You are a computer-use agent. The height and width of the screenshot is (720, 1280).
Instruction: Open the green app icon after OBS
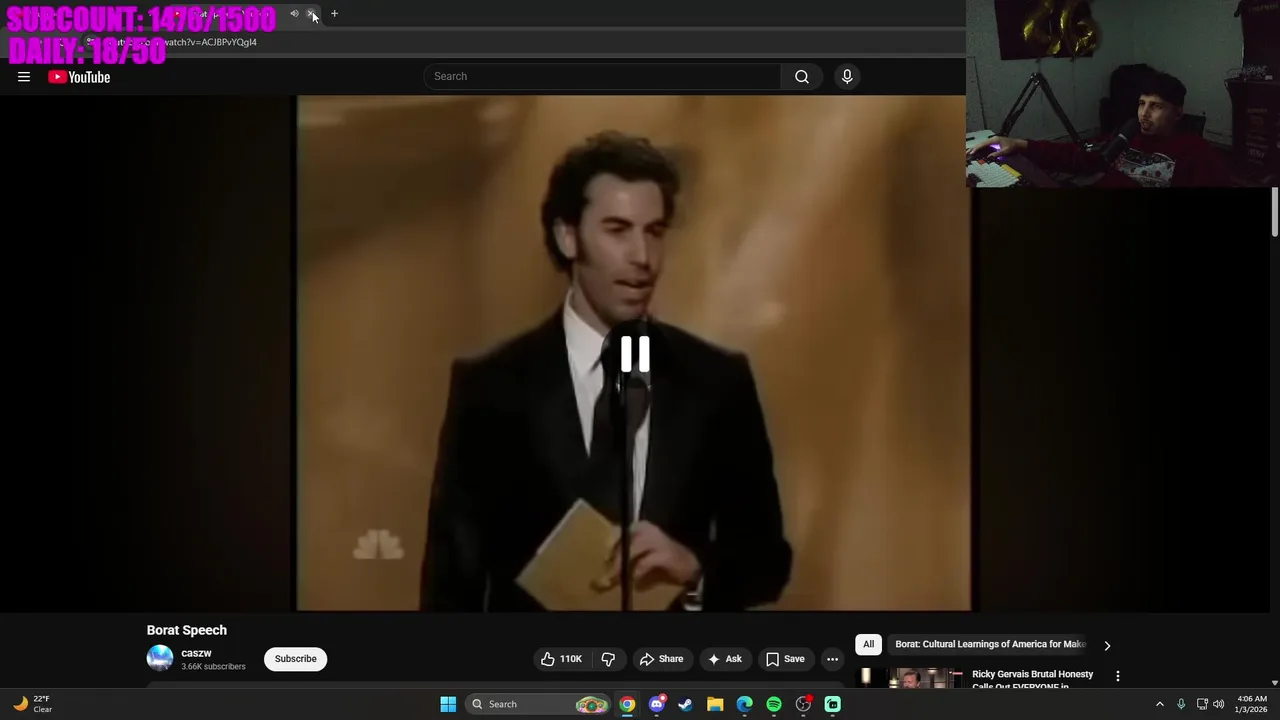(832, 704)
